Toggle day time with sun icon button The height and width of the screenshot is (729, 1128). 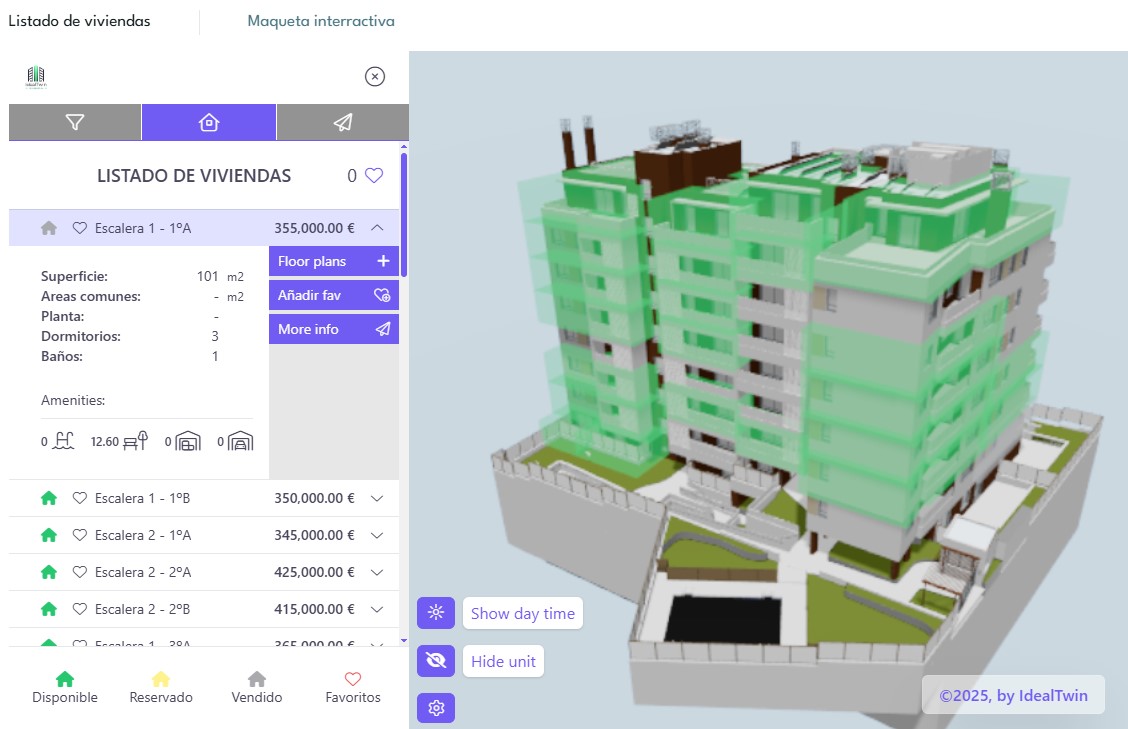click(x=436, y=613)
